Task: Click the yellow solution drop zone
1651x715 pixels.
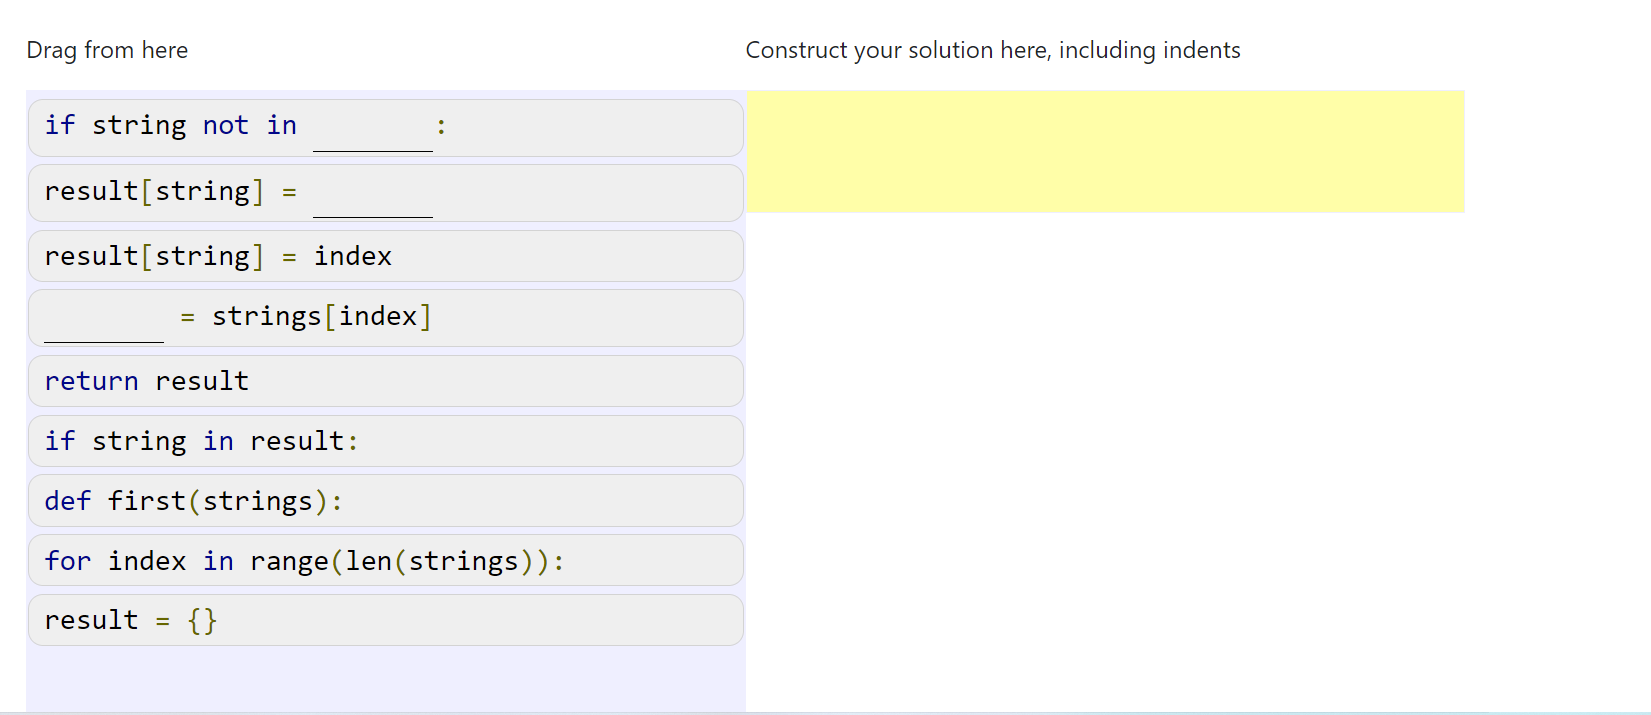Action: [1105, 150]
